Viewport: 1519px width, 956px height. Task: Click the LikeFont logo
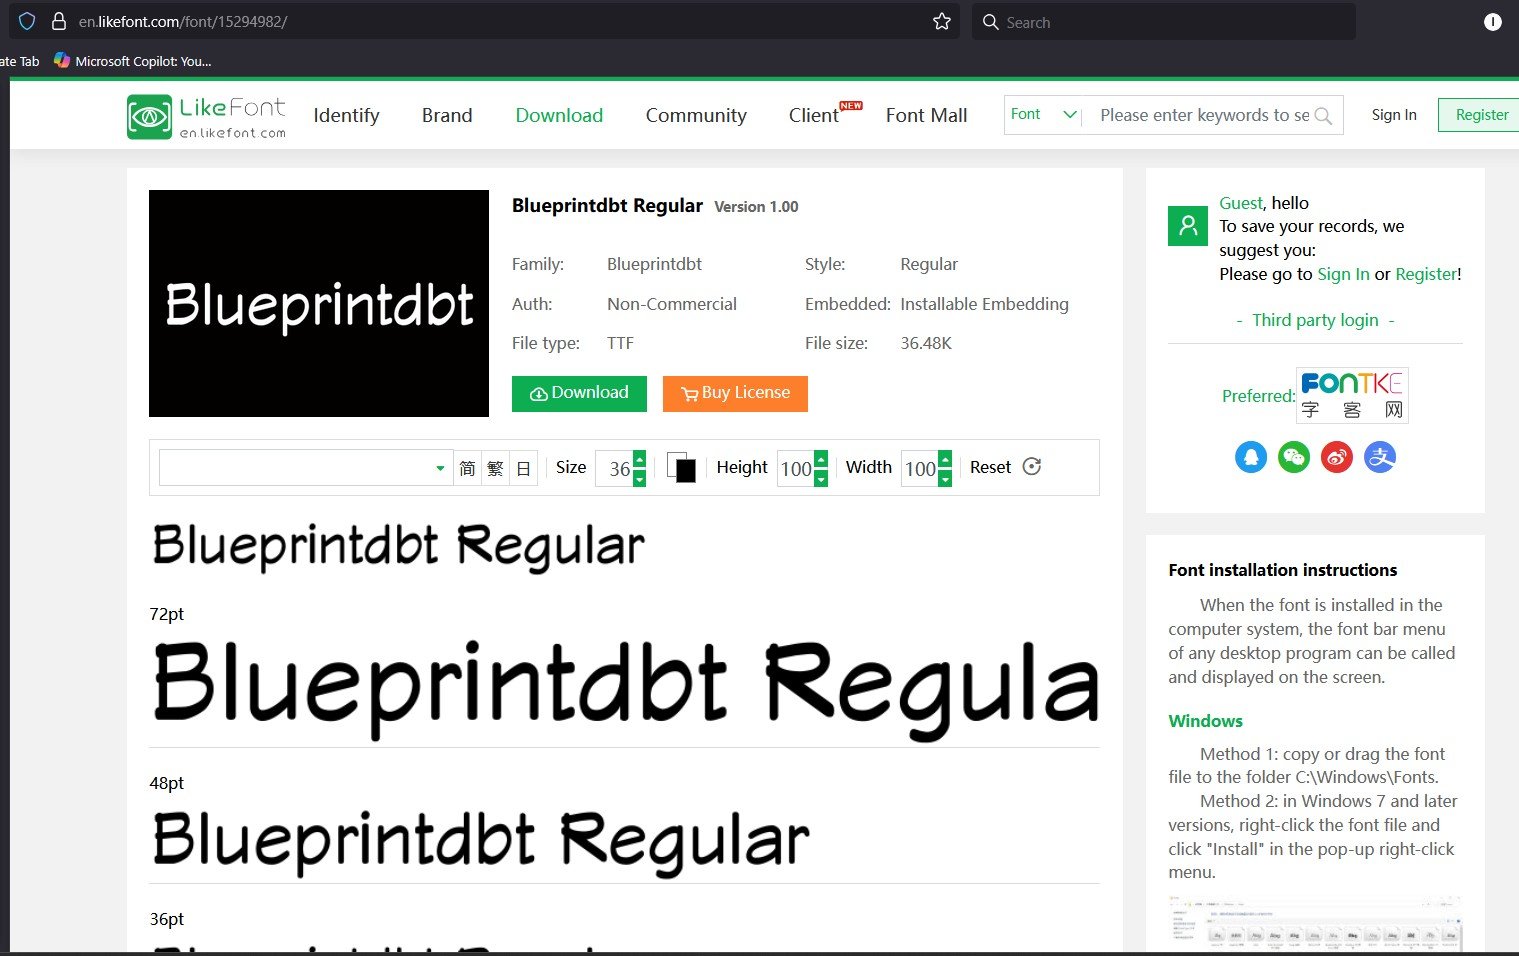click(207, 116)
